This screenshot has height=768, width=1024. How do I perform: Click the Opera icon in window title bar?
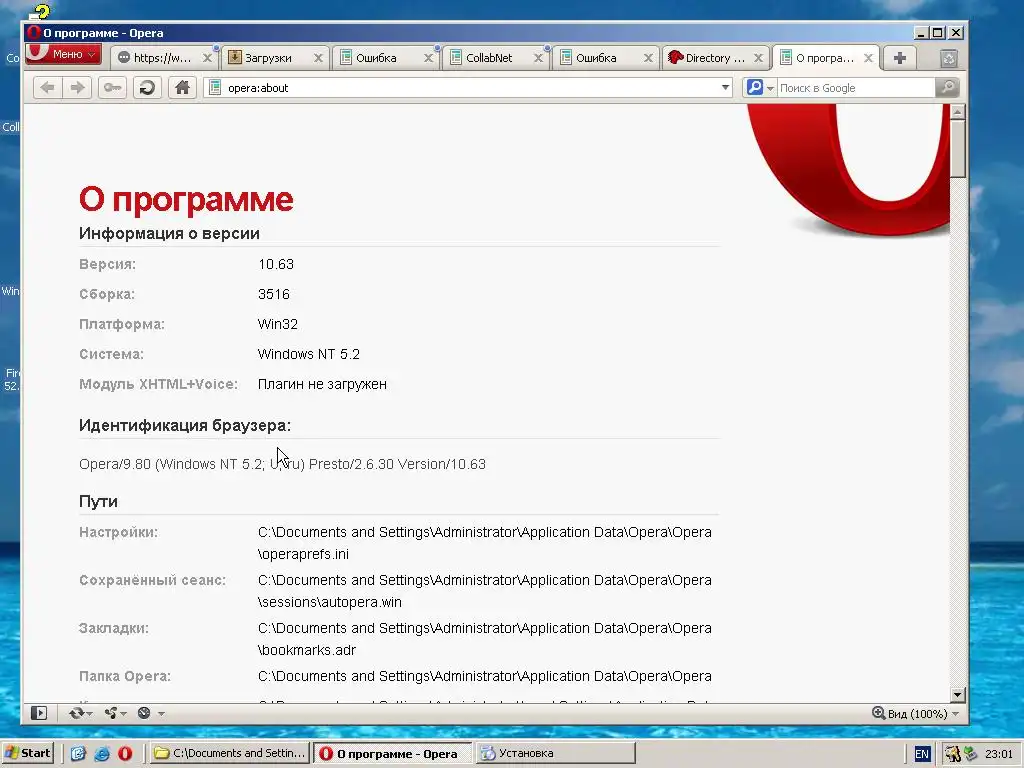tap(34, 33)
